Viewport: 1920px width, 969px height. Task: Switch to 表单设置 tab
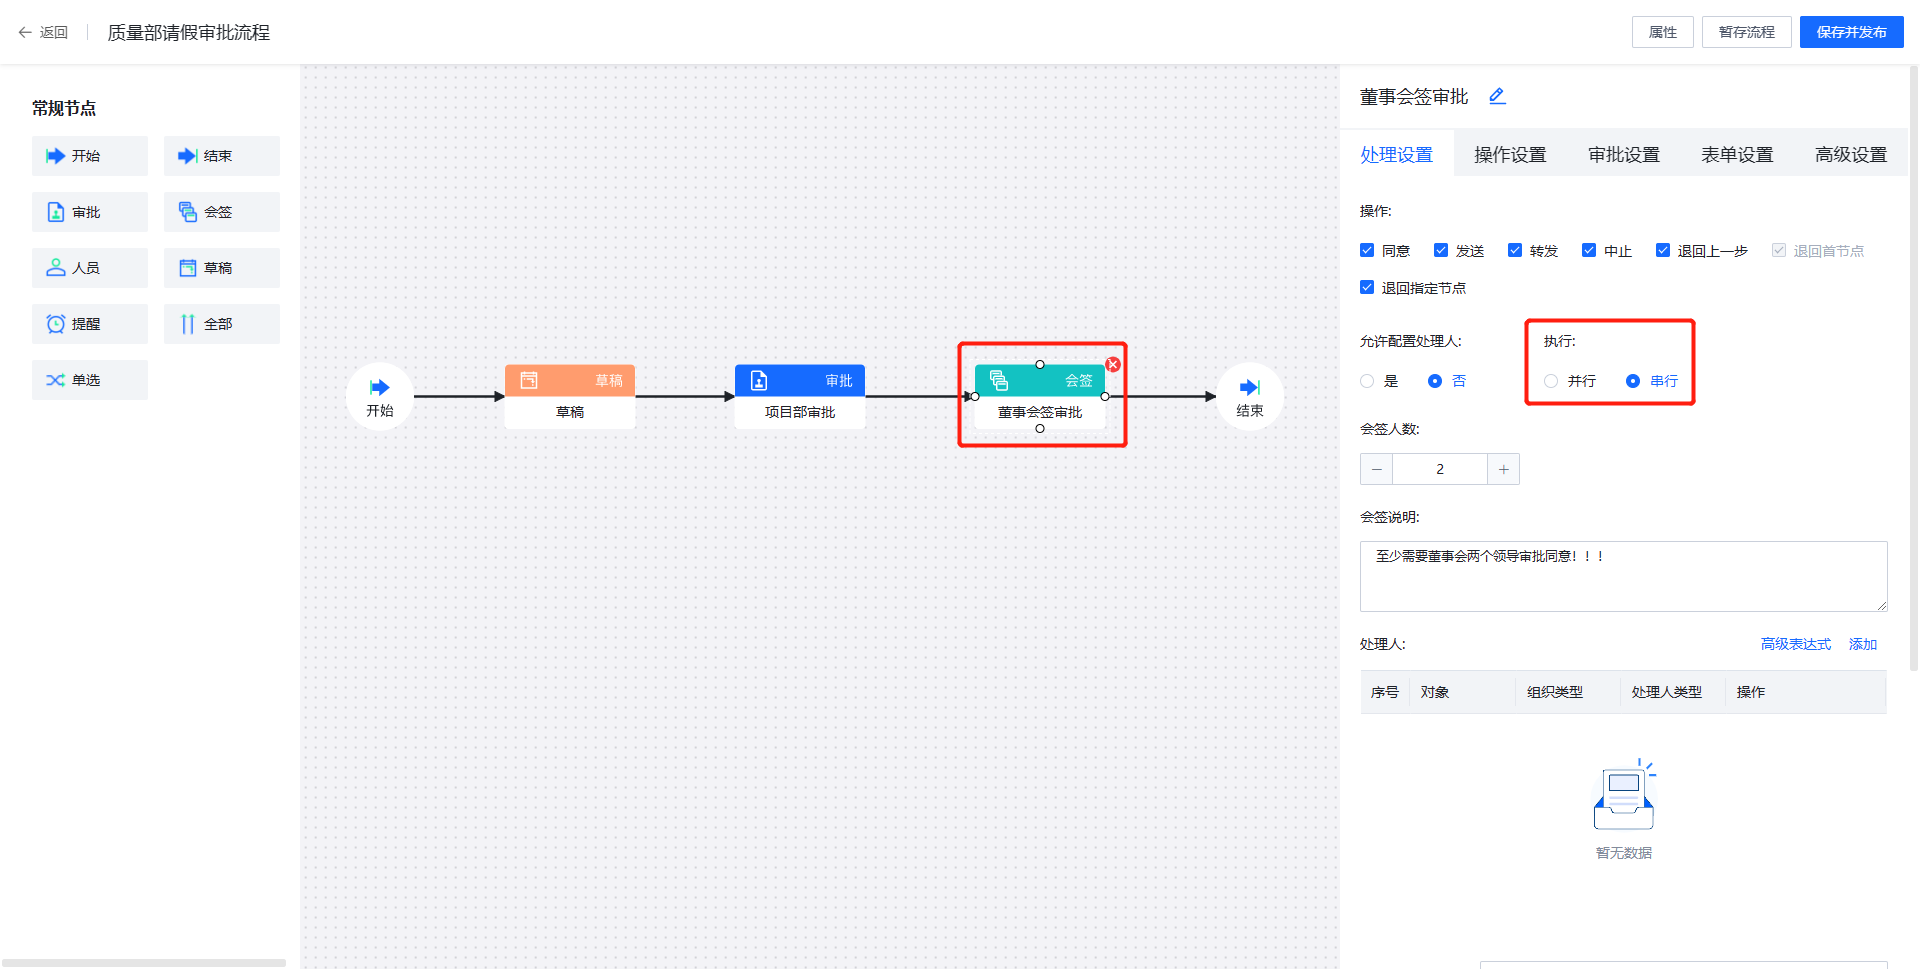[x=1737, y=154]
